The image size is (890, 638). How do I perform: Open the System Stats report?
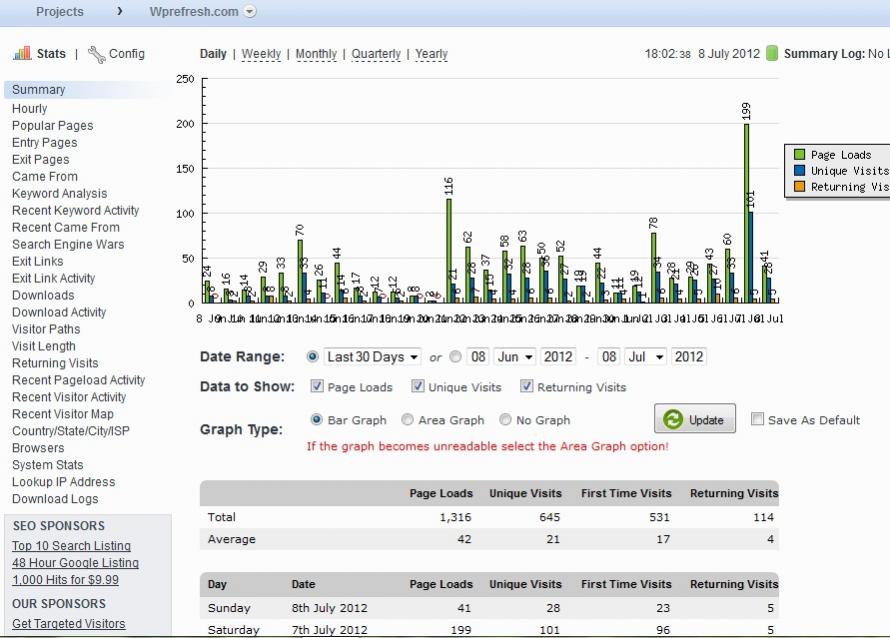click(x=48, y=465)
